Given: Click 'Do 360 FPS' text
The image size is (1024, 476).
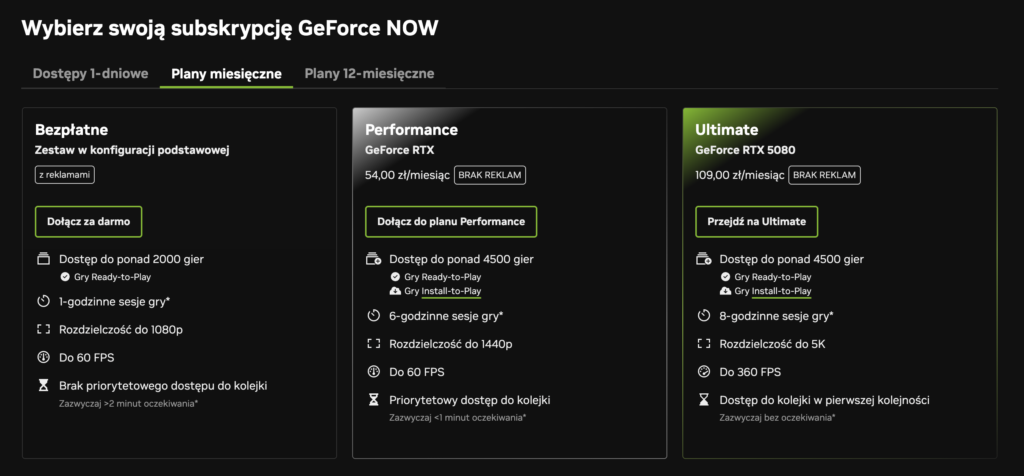Looking at the screenshot, I should (750, 372).
